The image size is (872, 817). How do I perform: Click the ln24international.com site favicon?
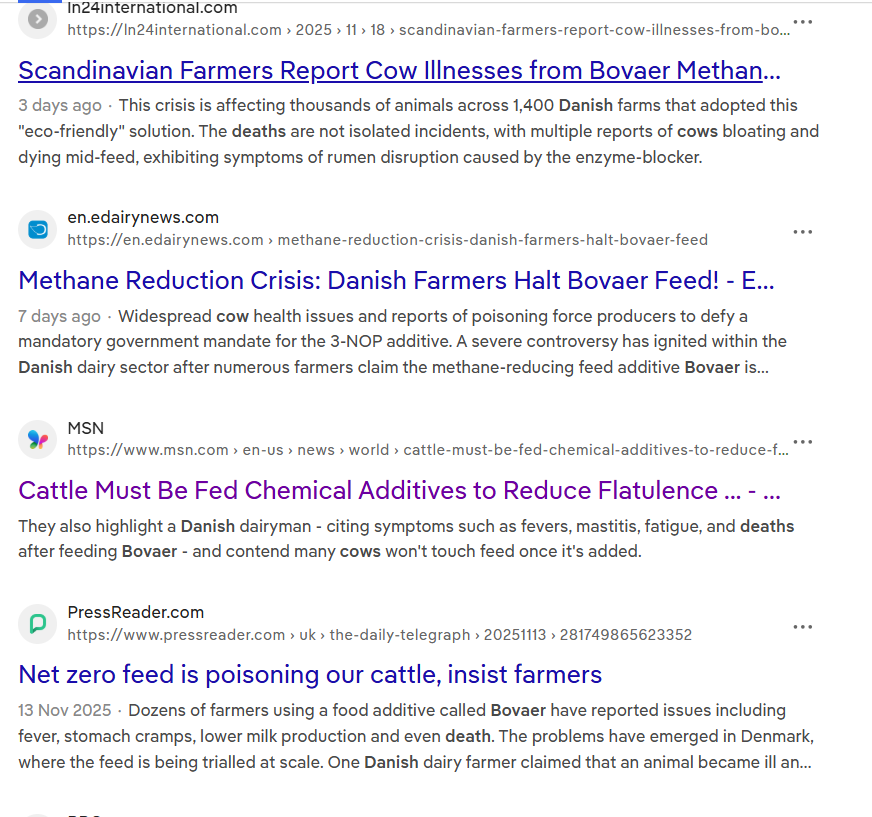38,19
